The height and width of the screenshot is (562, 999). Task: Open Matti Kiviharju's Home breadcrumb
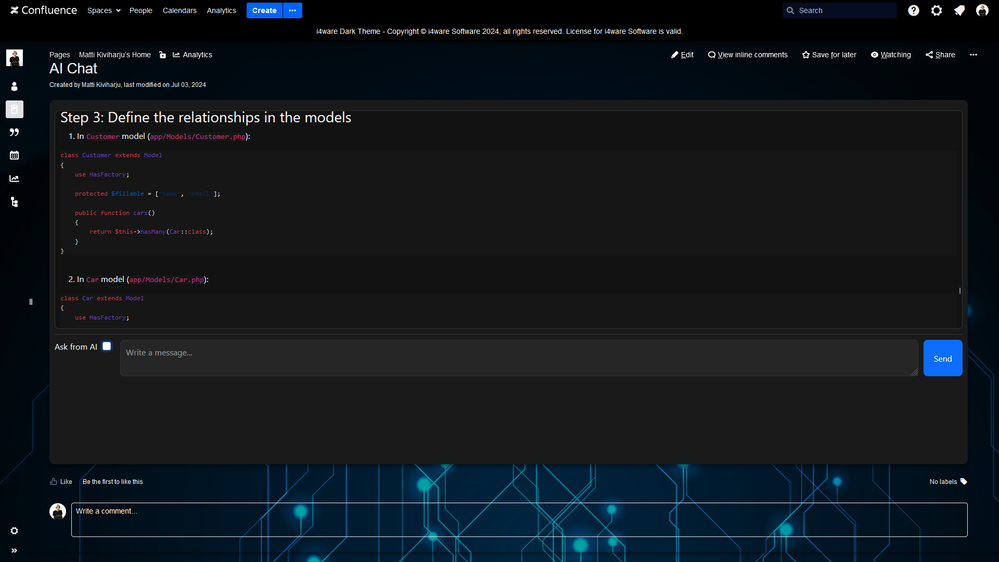[115, 55]
